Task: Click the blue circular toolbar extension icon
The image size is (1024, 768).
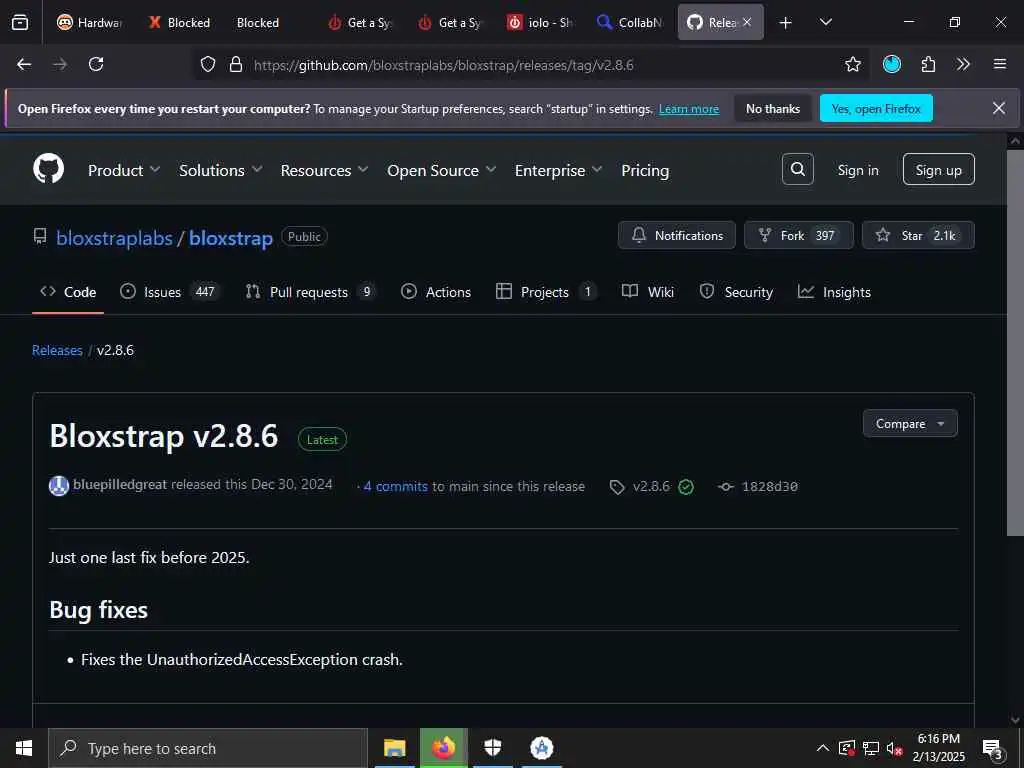Action: 891,64
